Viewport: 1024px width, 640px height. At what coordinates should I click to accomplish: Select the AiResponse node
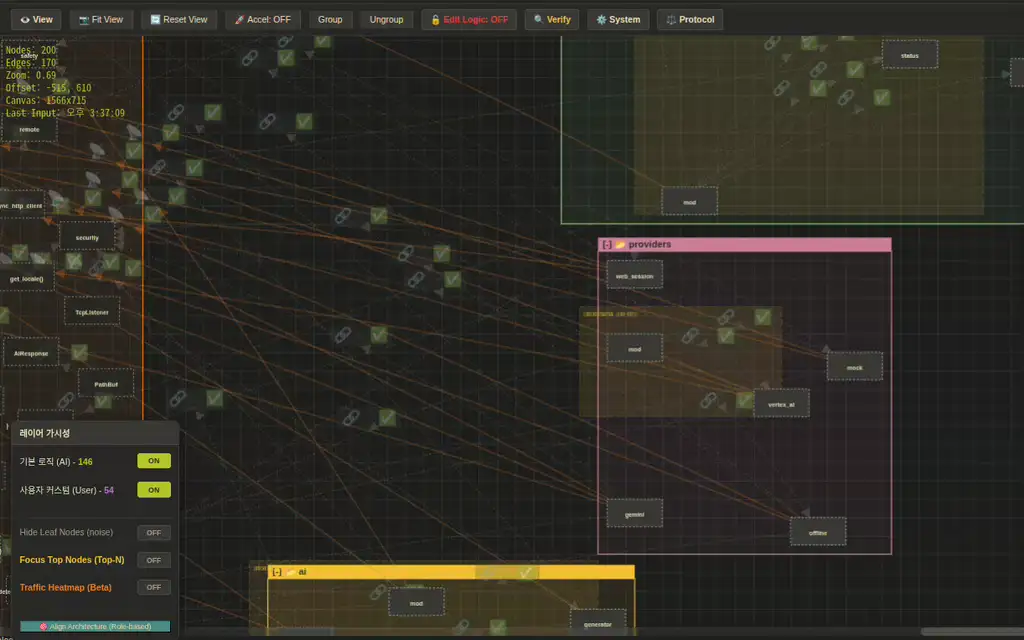click(x=31, y=353)
